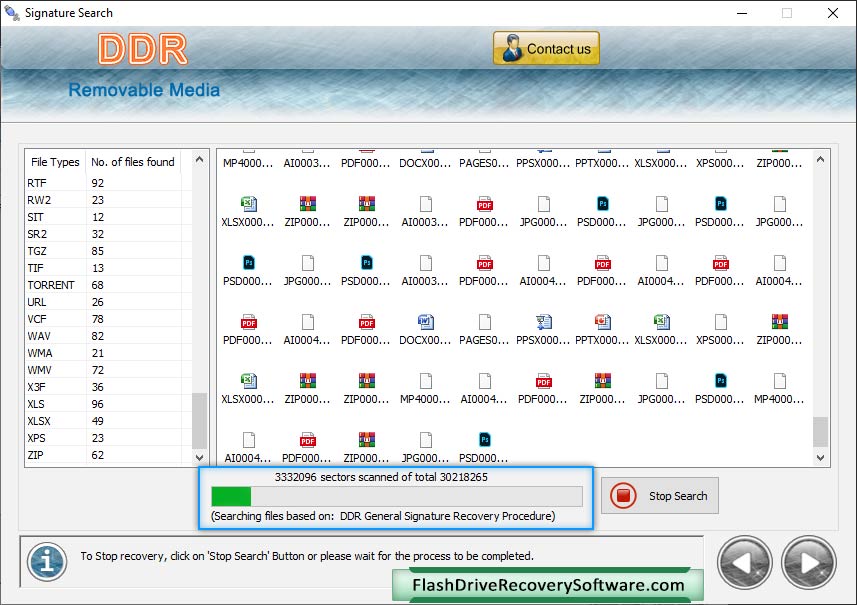Click the Contact us button
Screen dimensions: 857x605
(x=546, y=48)
